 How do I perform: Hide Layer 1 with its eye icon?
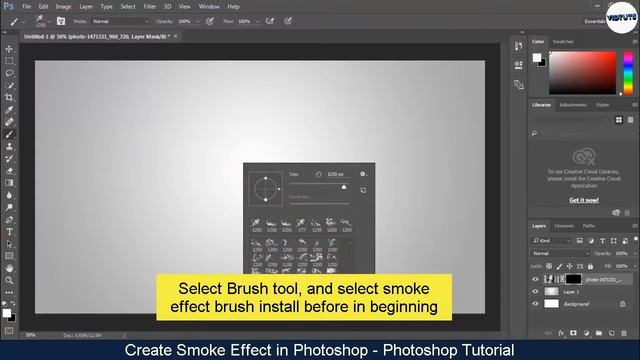click(536, 292)
